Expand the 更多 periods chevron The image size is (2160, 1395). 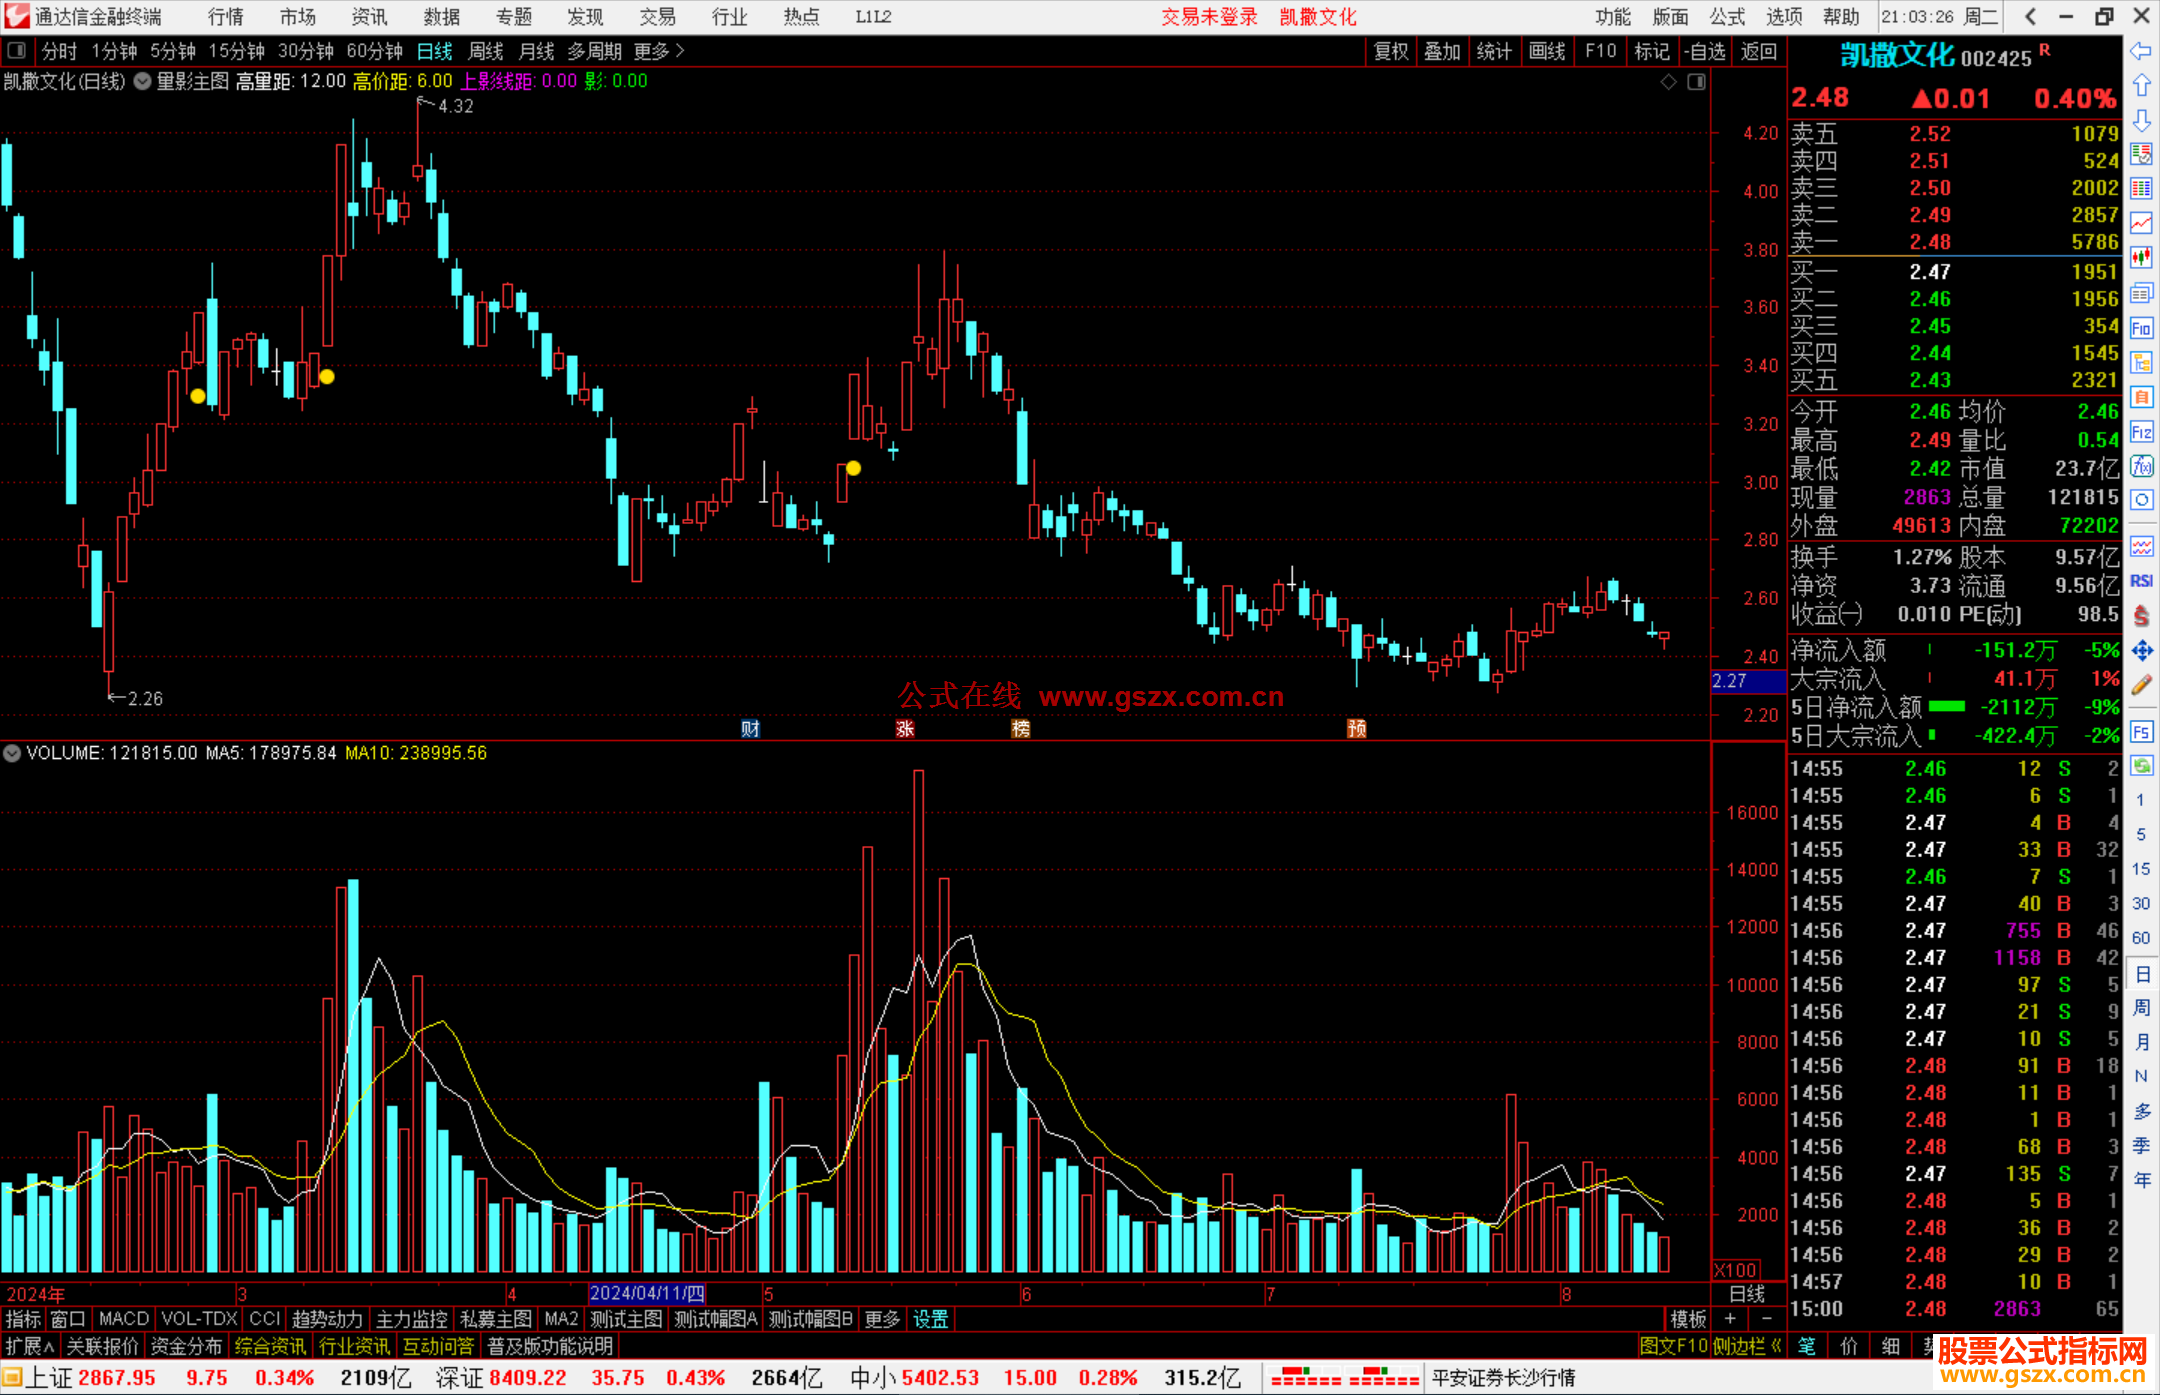click(x=681, y=51)
